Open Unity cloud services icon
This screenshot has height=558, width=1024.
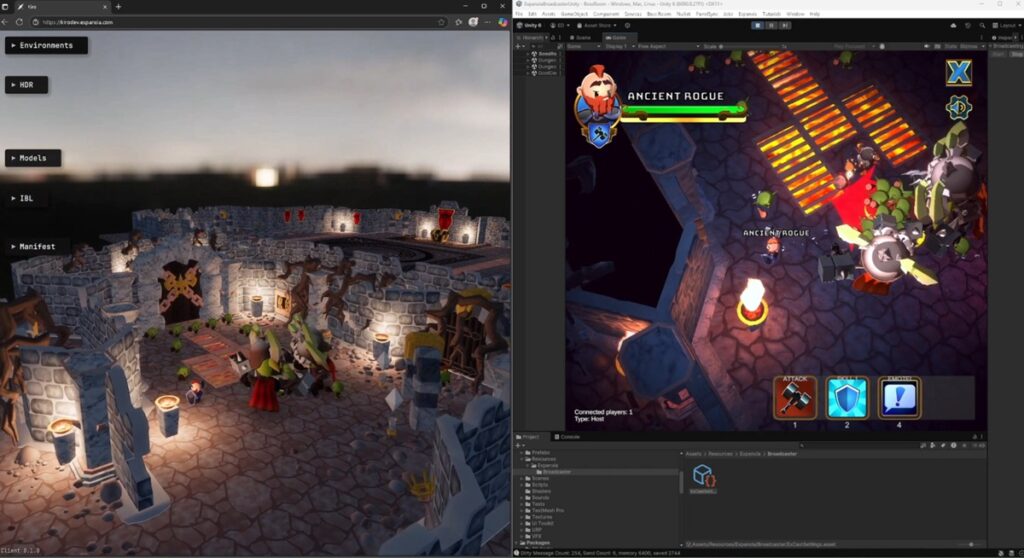click(x=953, y=25)
